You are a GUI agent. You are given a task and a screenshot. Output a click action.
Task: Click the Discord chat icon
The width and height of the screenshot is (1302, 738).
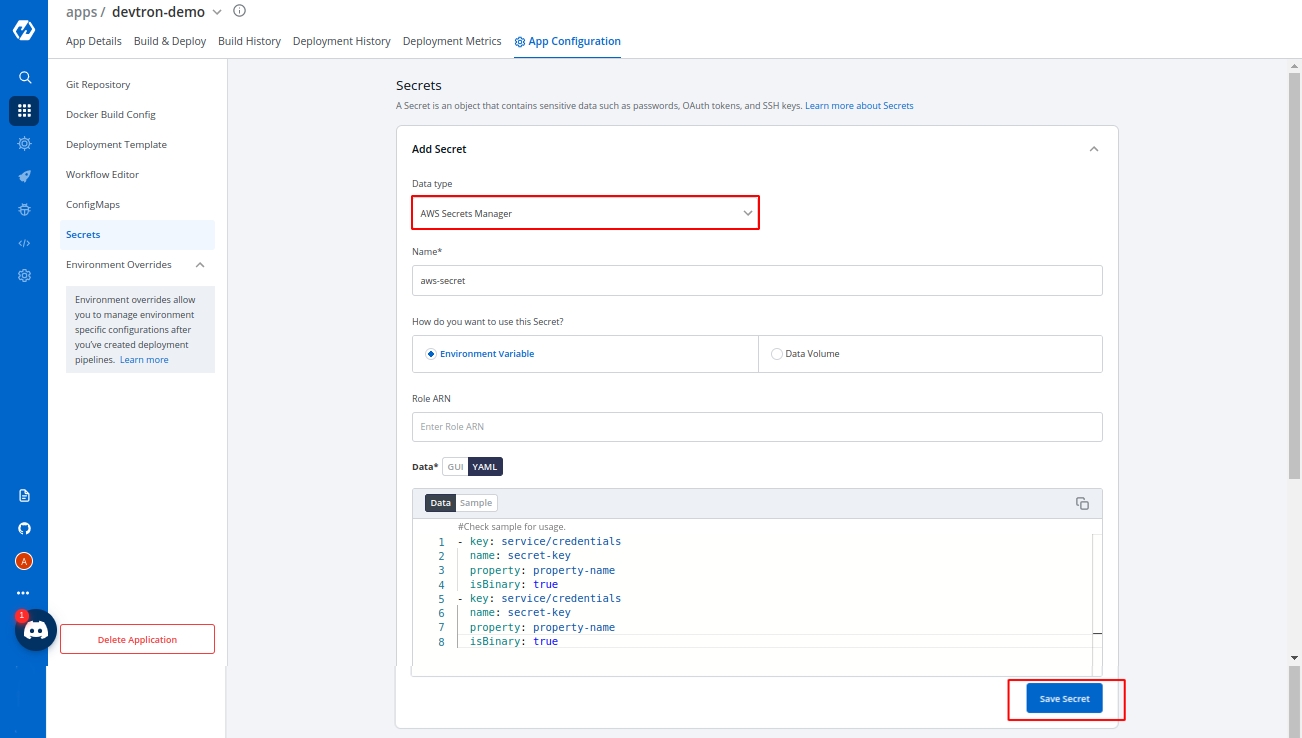[x=36, y=630]
